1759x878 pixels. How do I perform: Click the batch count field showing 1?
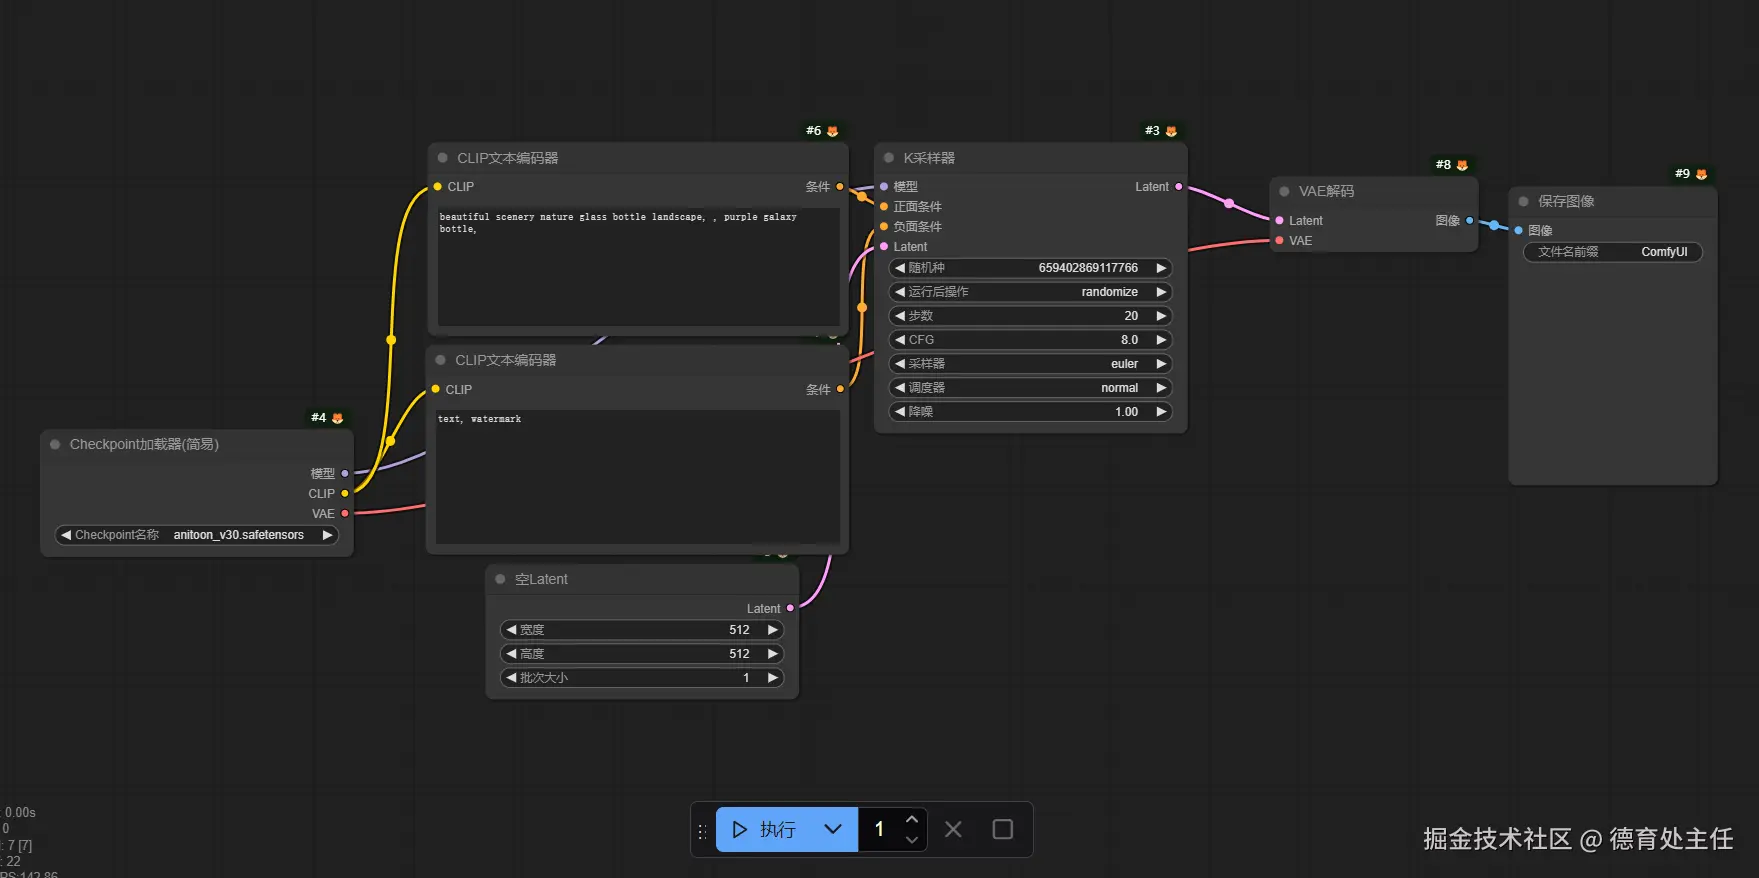(x=880, y=829)
